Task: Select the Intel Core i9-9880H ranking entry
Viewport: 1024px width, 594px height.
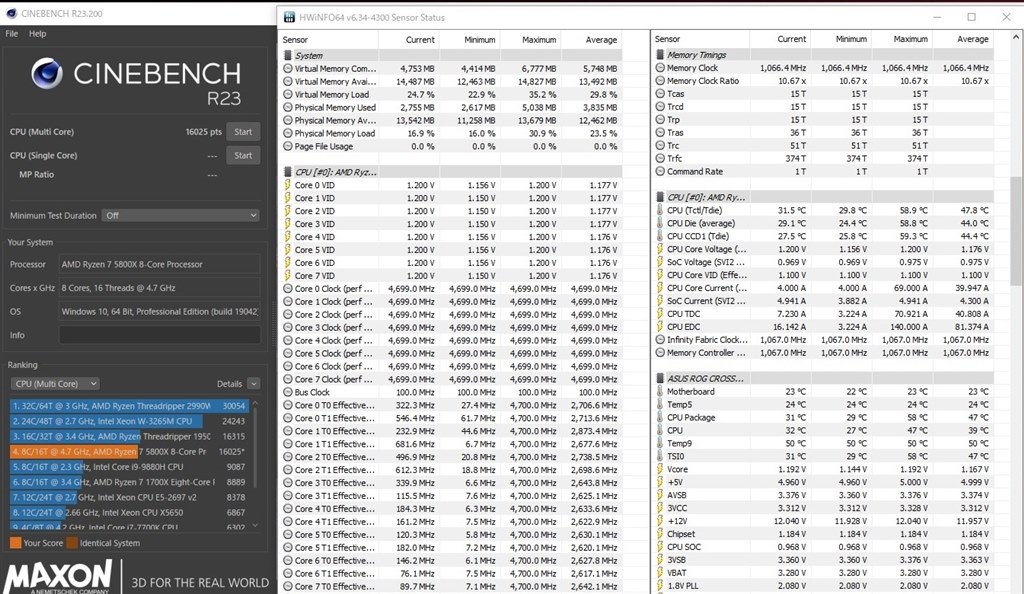Action: (x=129, y=467)
